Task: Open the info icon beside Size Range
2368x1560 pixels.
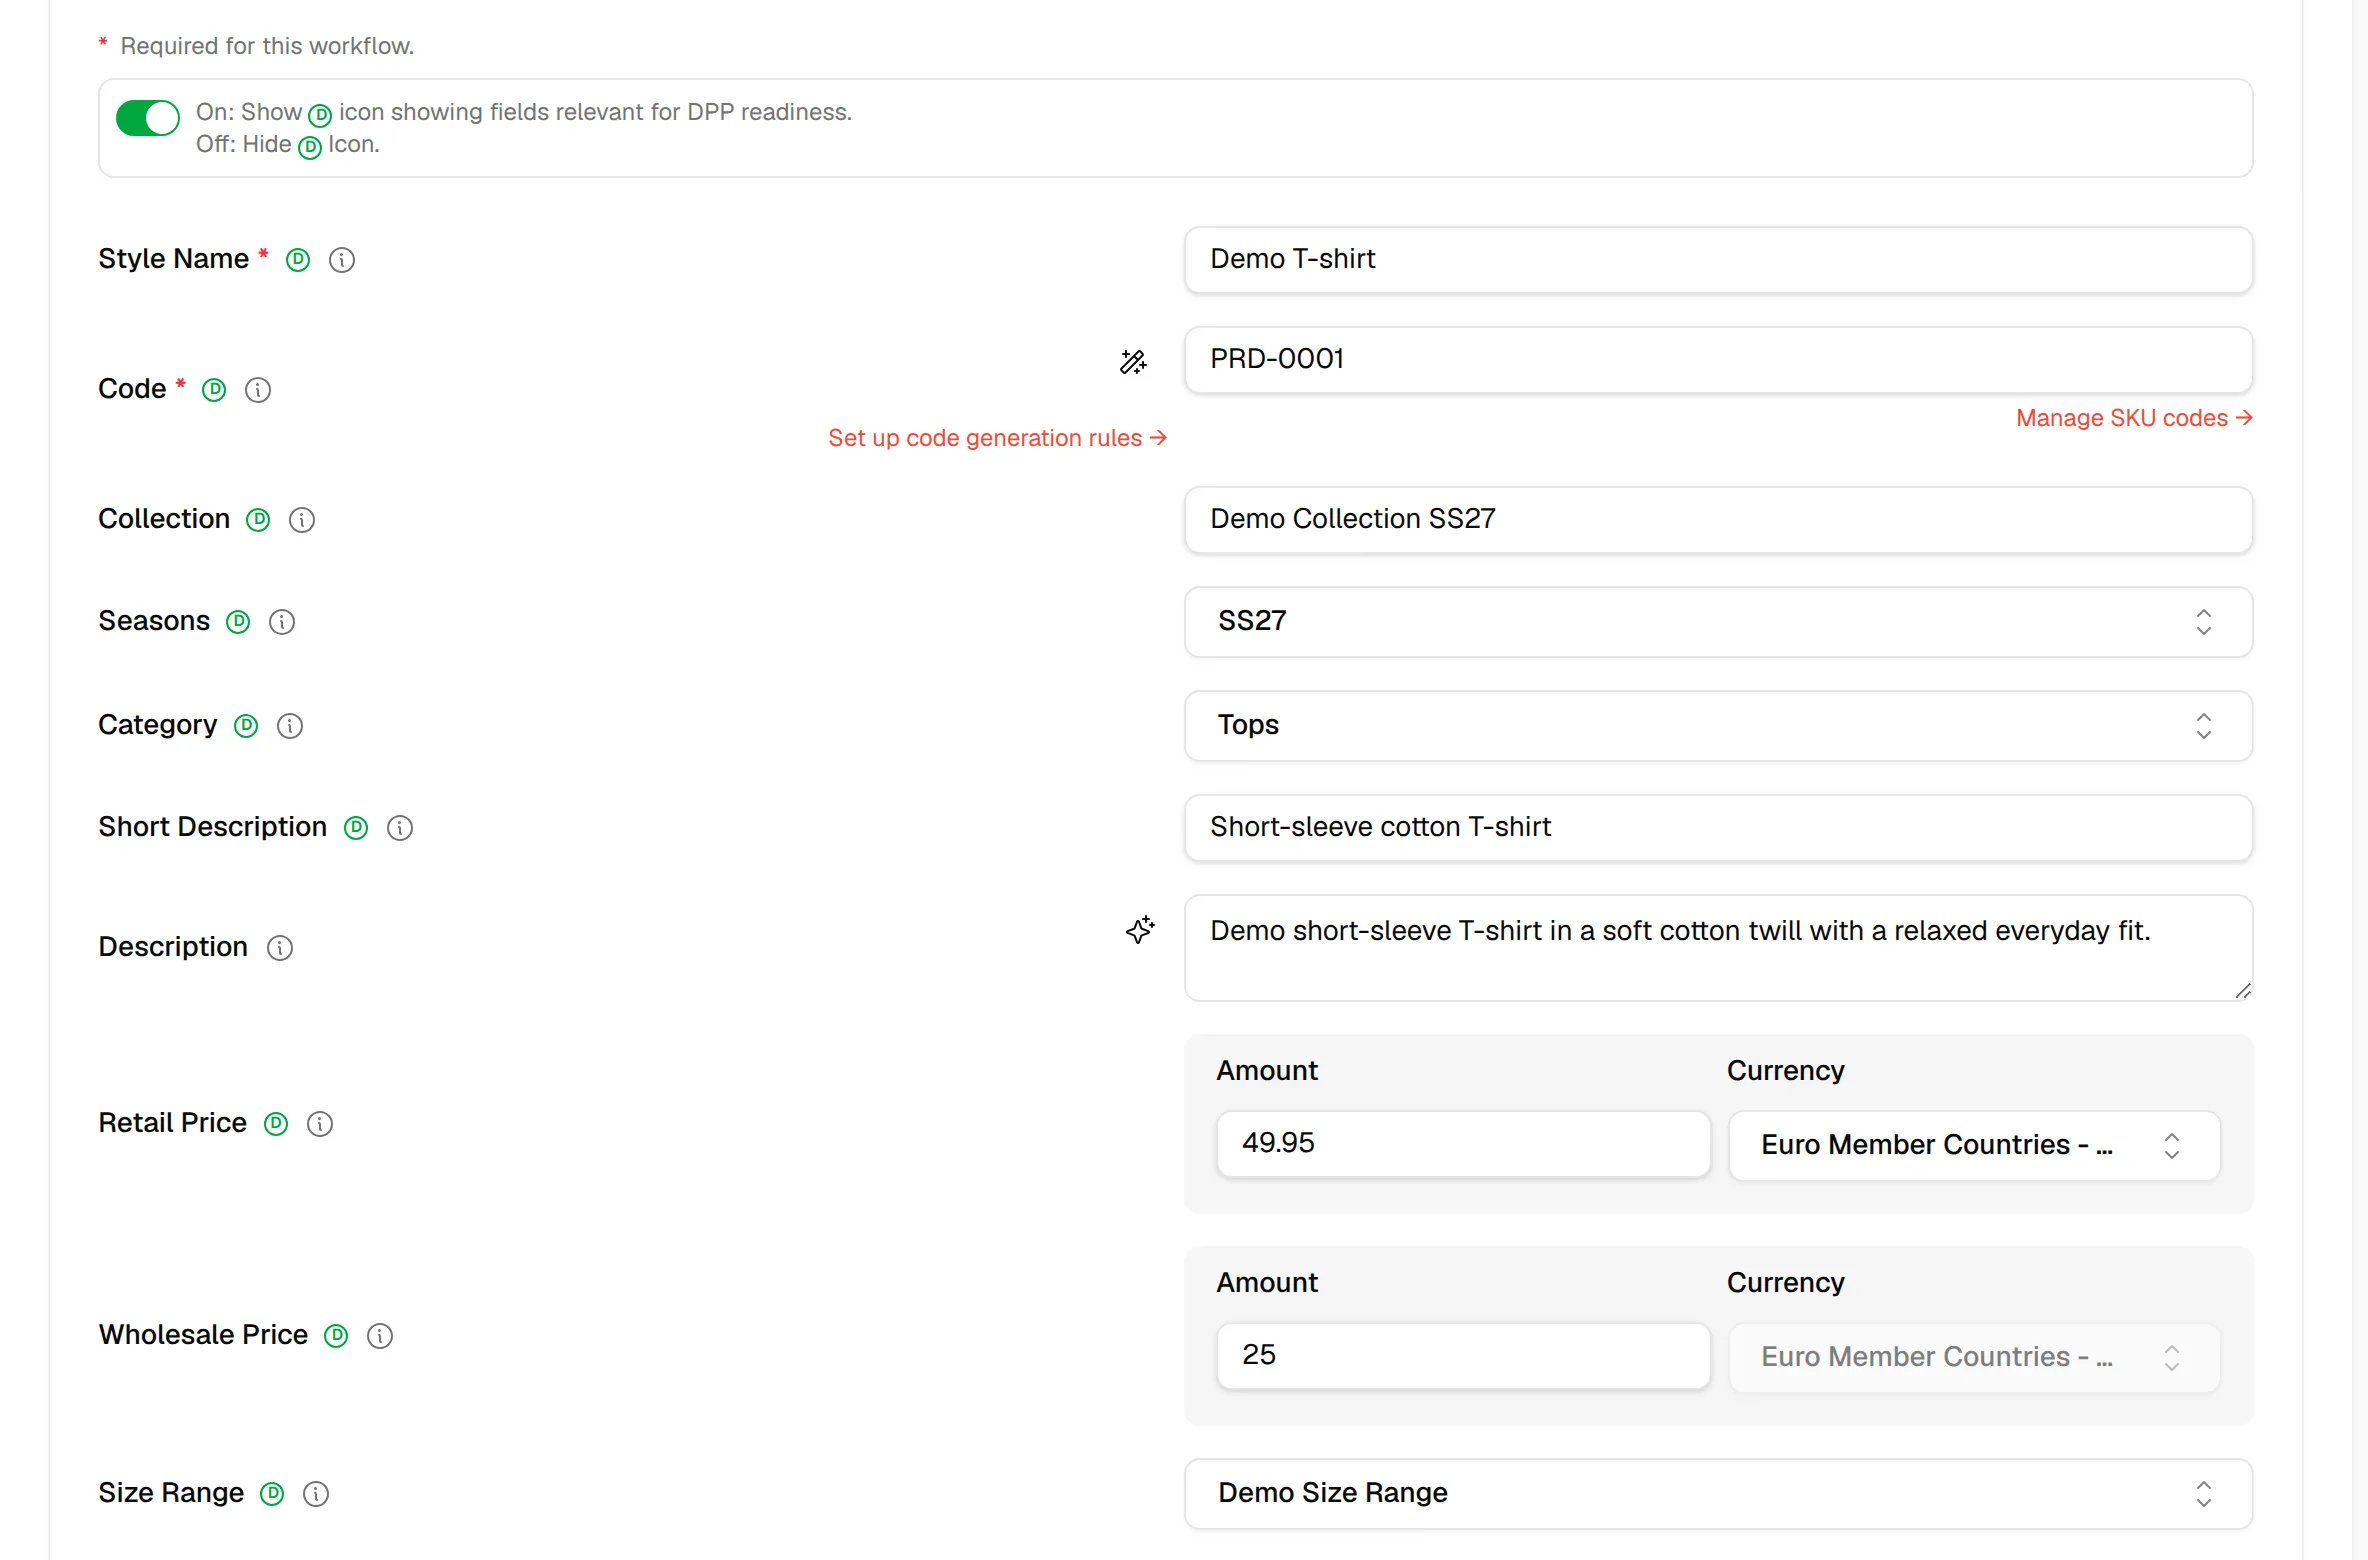Action: 316,1494
